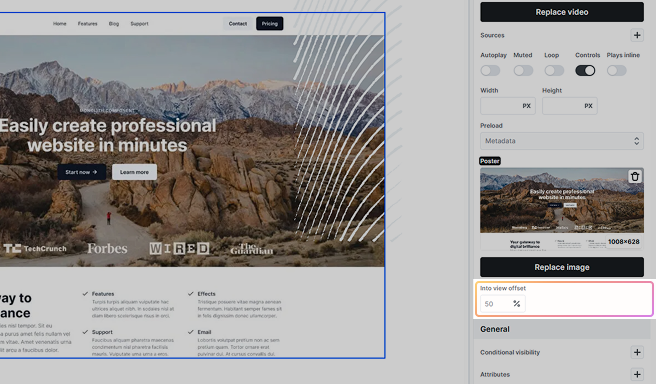Open the Height PX unit selector
Viewport: 656px width, 384px height.
(x=588, y=106)
